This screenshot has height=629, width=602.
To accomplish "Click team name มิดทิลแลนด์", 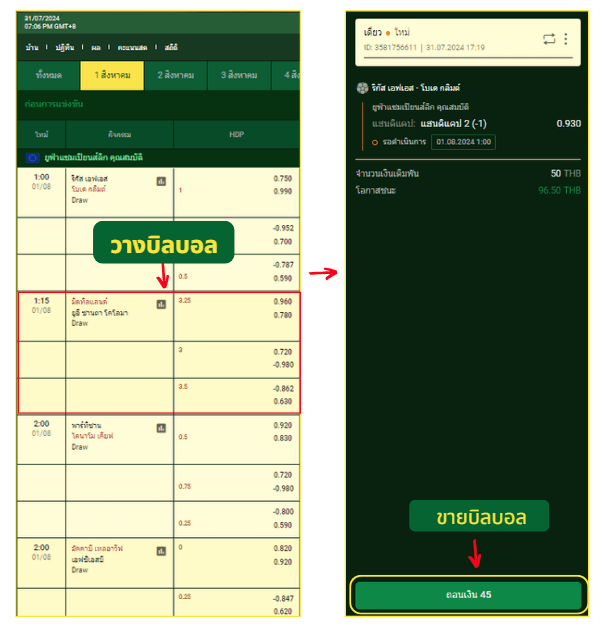I will (89, 302).
